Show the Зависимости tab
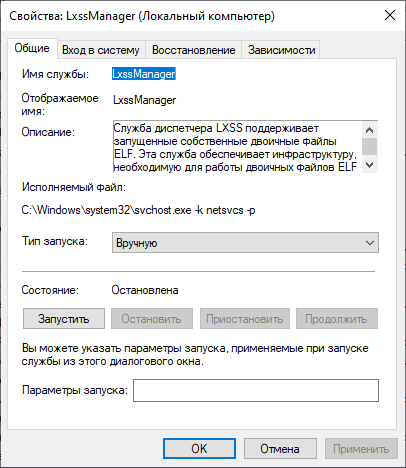The image size is (406, 468). [281, 50]
